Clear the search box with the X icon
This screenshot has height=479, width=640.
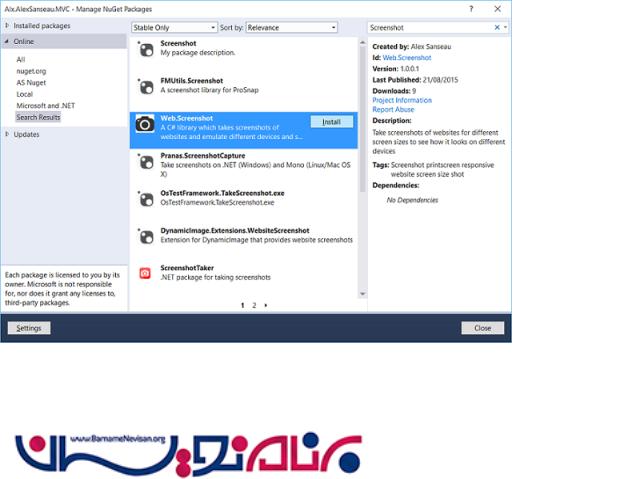click(497, 27)
